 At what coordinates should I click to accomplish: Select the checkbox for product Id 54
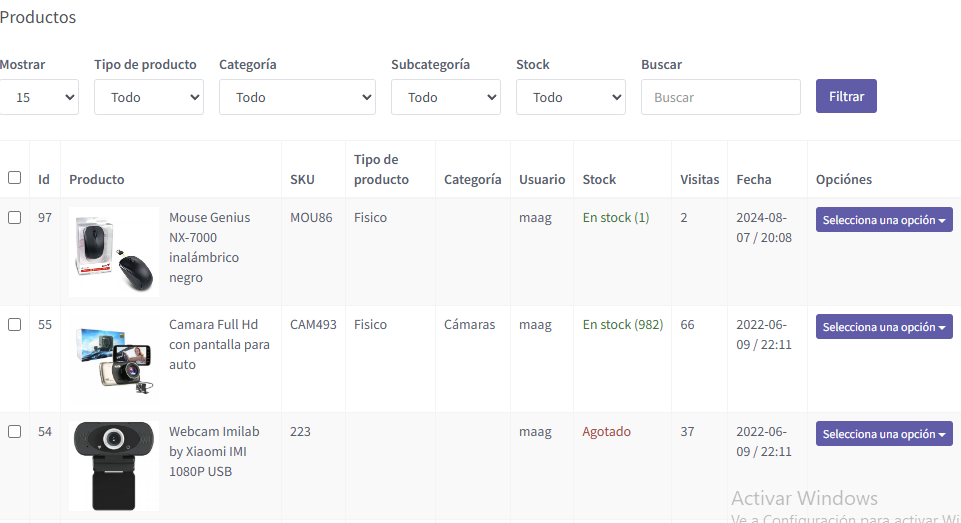coord(14,432)
